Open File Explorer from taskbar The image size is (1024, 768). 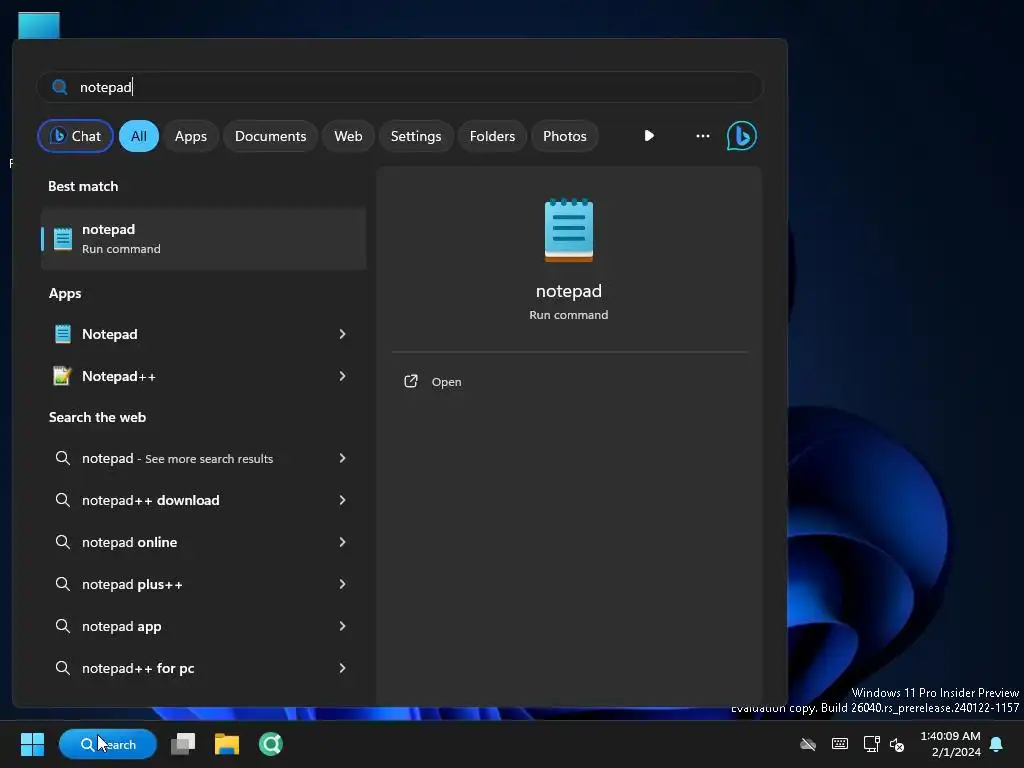click(227, 744)
